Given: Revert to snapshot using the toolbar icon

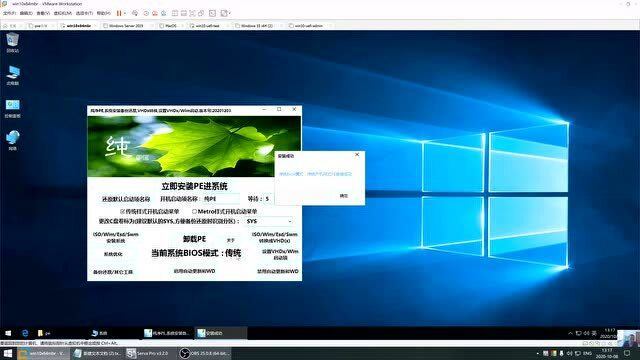Looking at the screenshot, I should (155, 13).
